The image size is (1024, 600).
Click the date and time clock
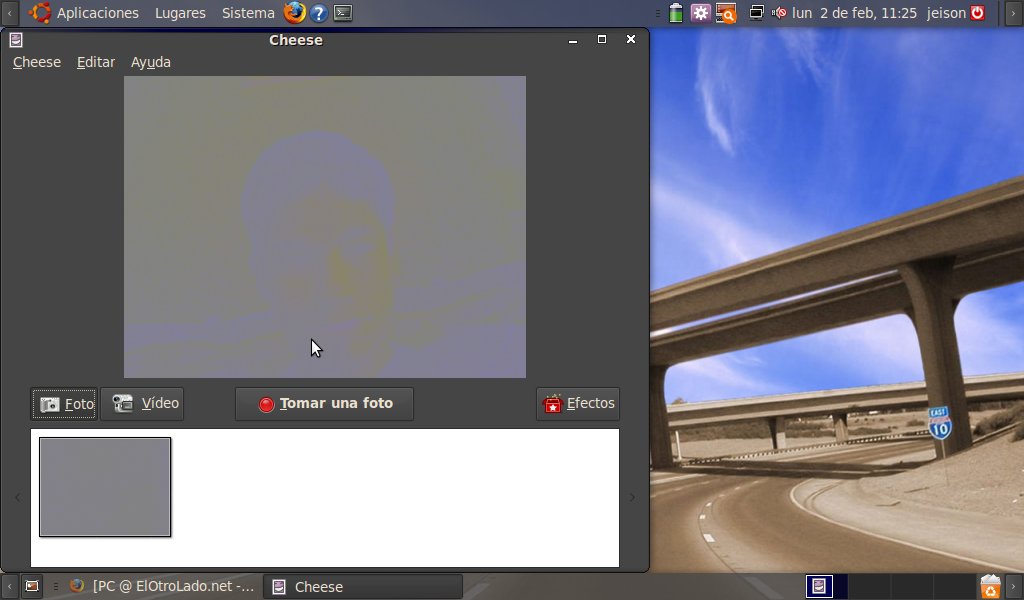click(854, 13)
